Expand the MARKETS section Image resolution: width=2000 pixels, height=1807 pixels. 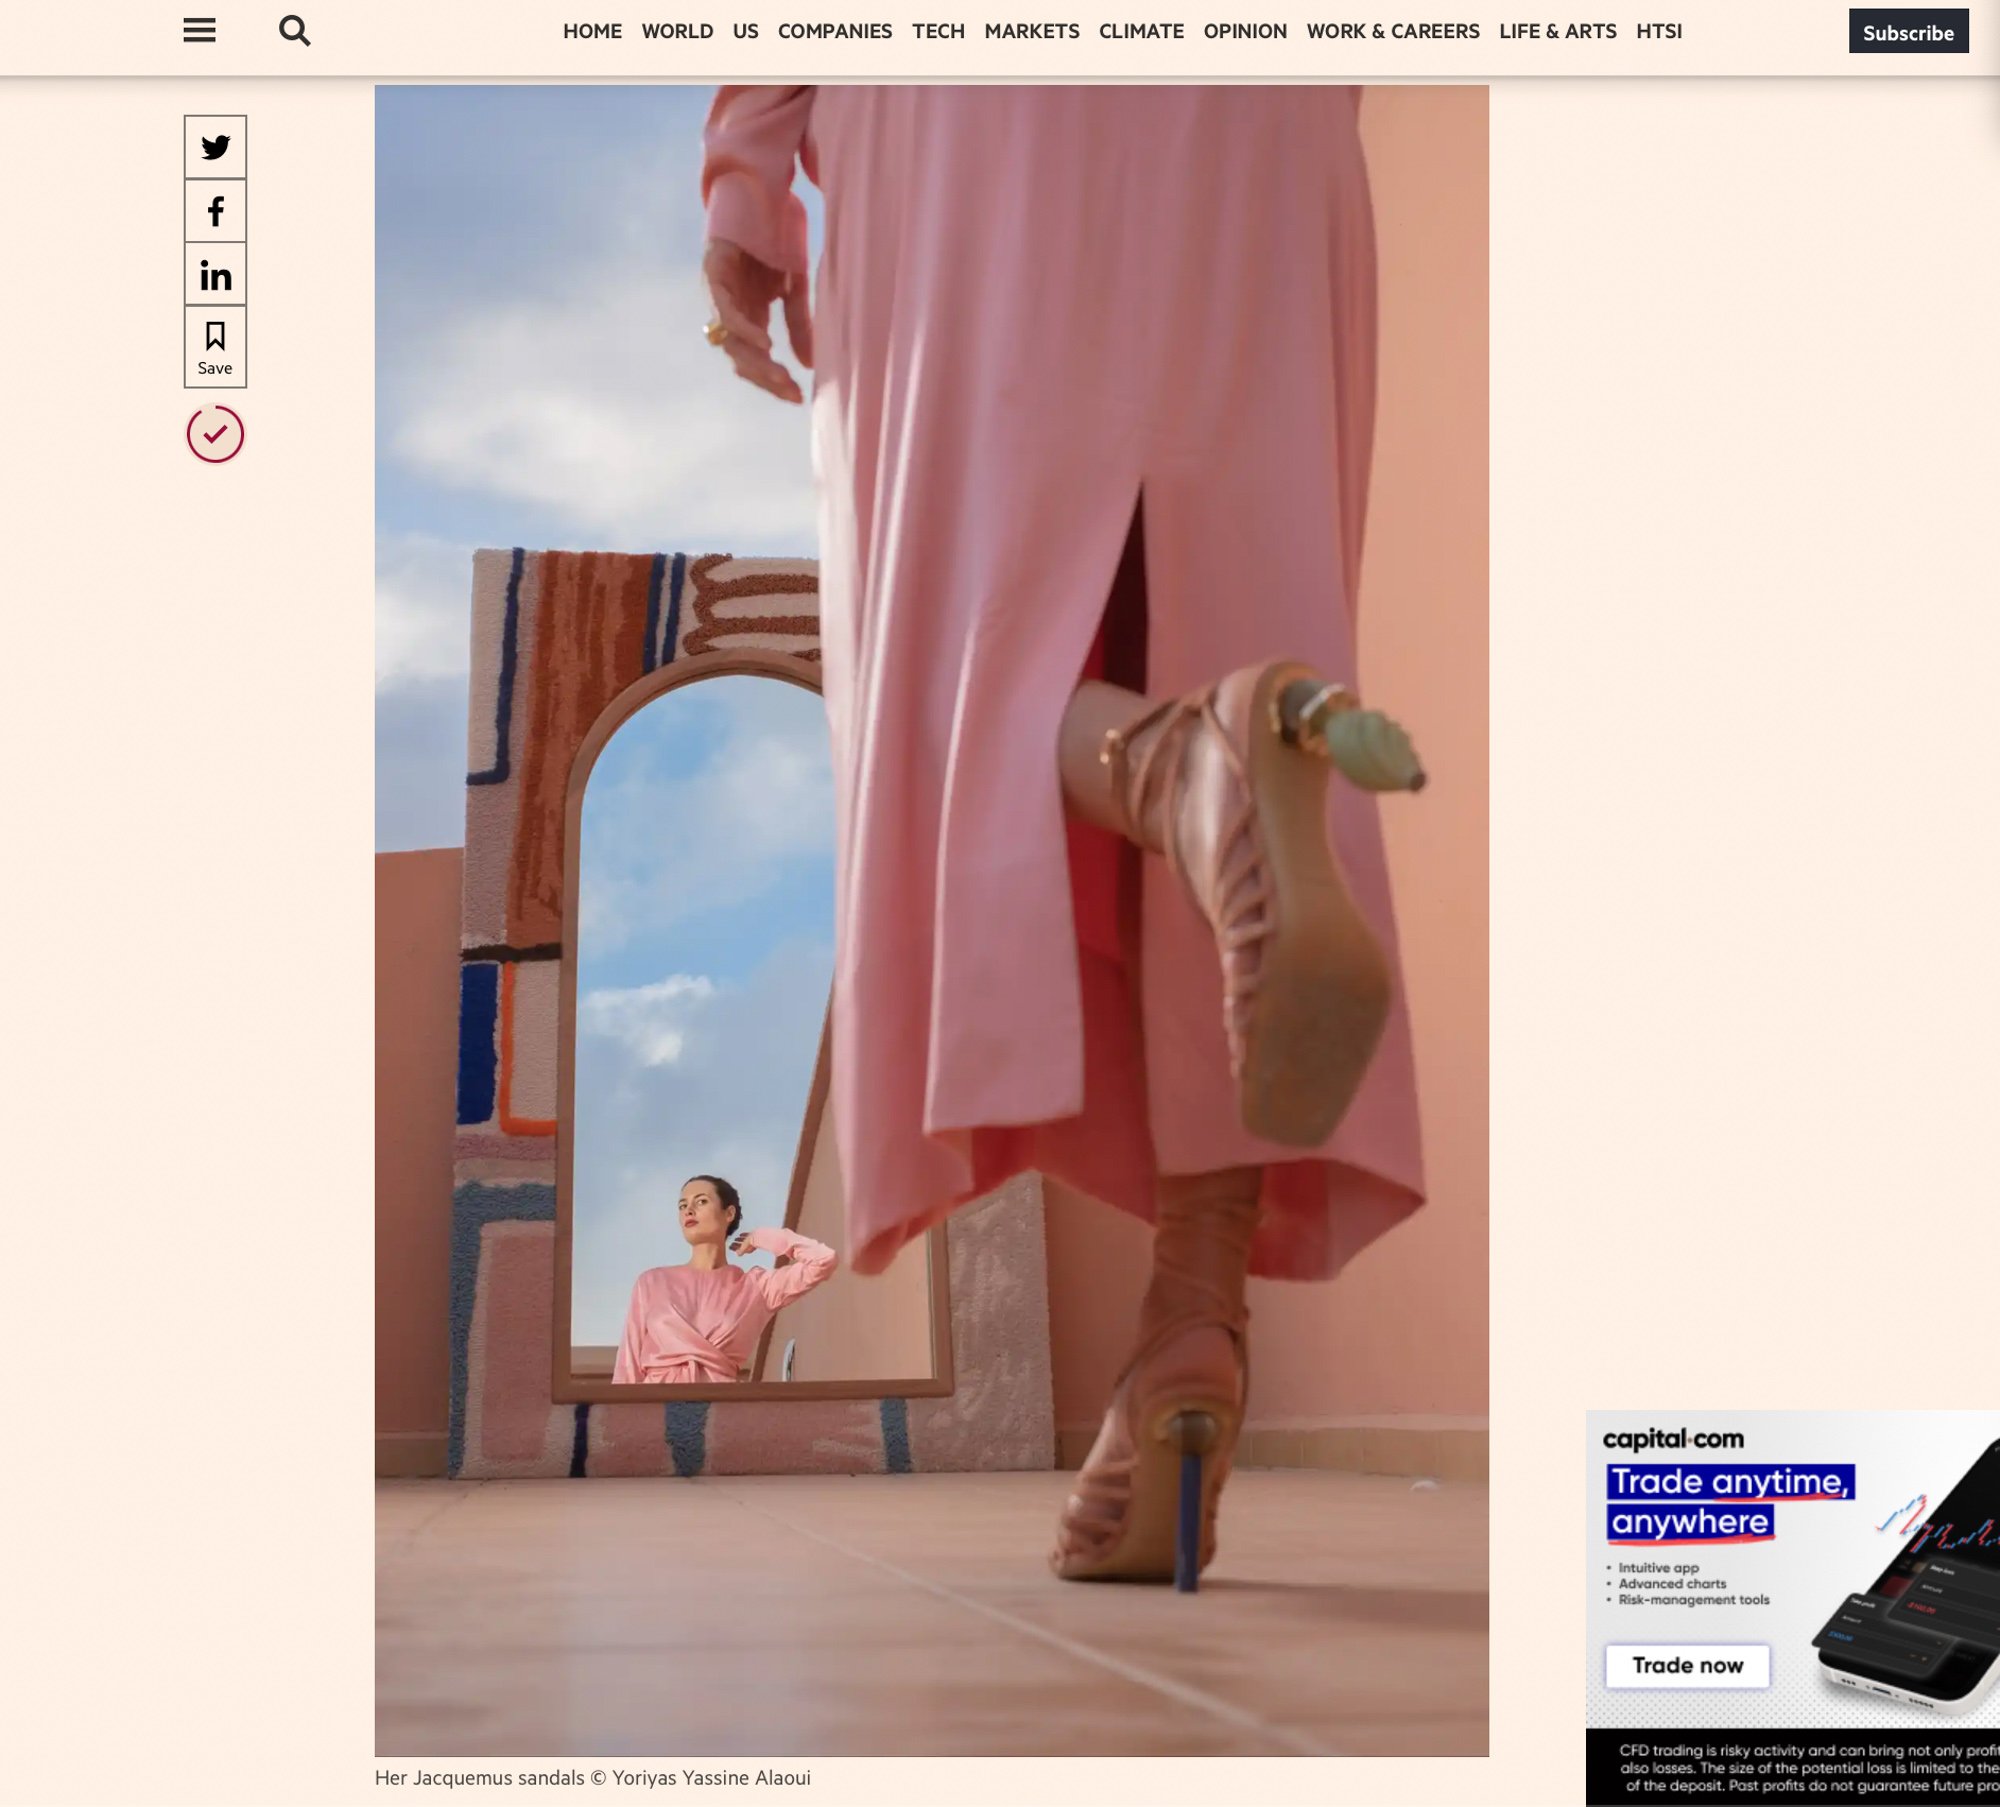click(1032, 31)
